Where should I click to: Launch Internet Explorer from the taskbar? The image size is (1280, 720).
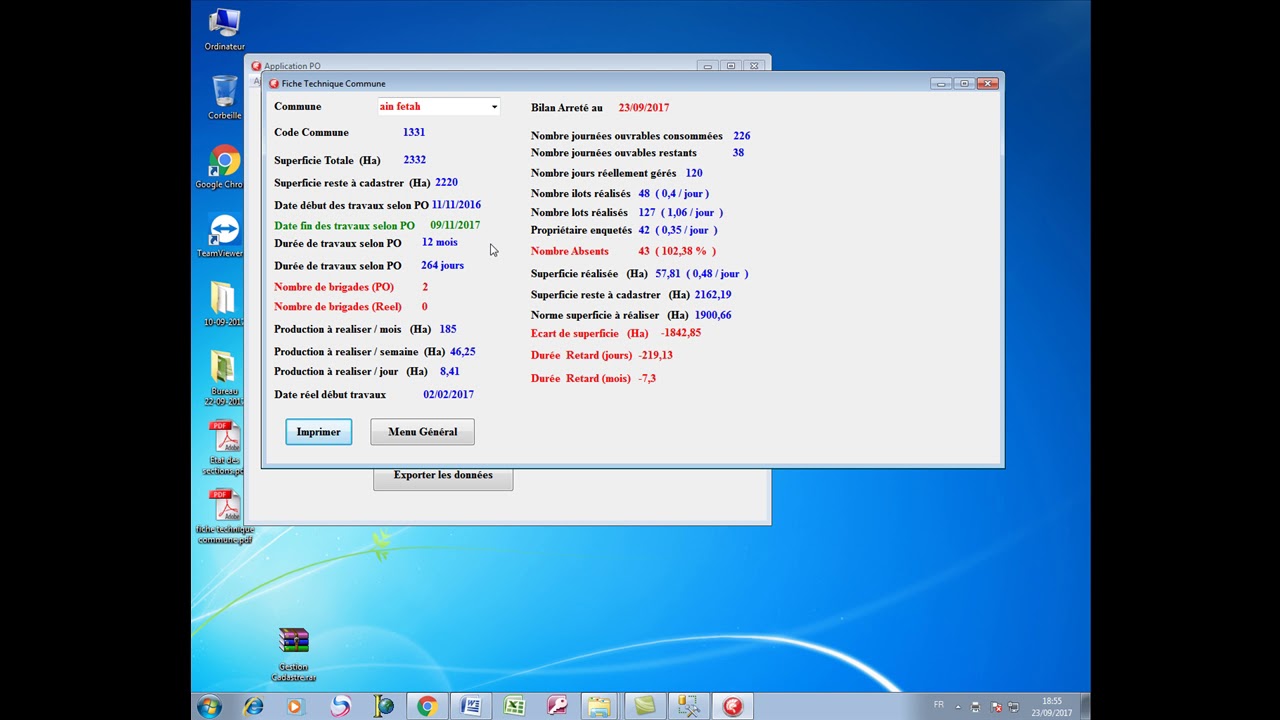(x=253, y=707)
